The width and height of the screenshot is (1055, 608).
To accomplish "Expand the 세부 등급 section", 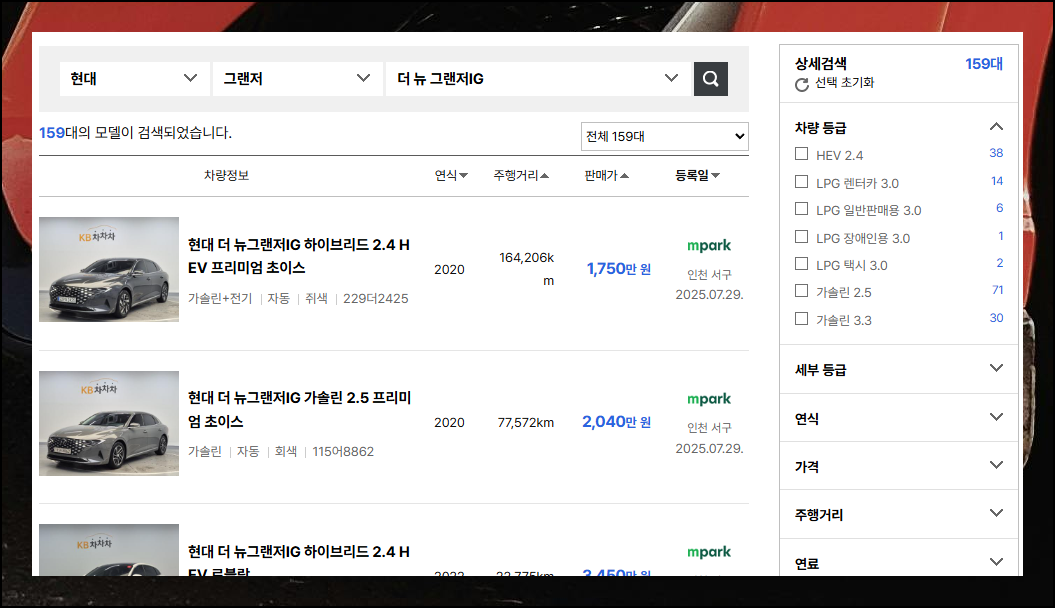I will point(996,368).
